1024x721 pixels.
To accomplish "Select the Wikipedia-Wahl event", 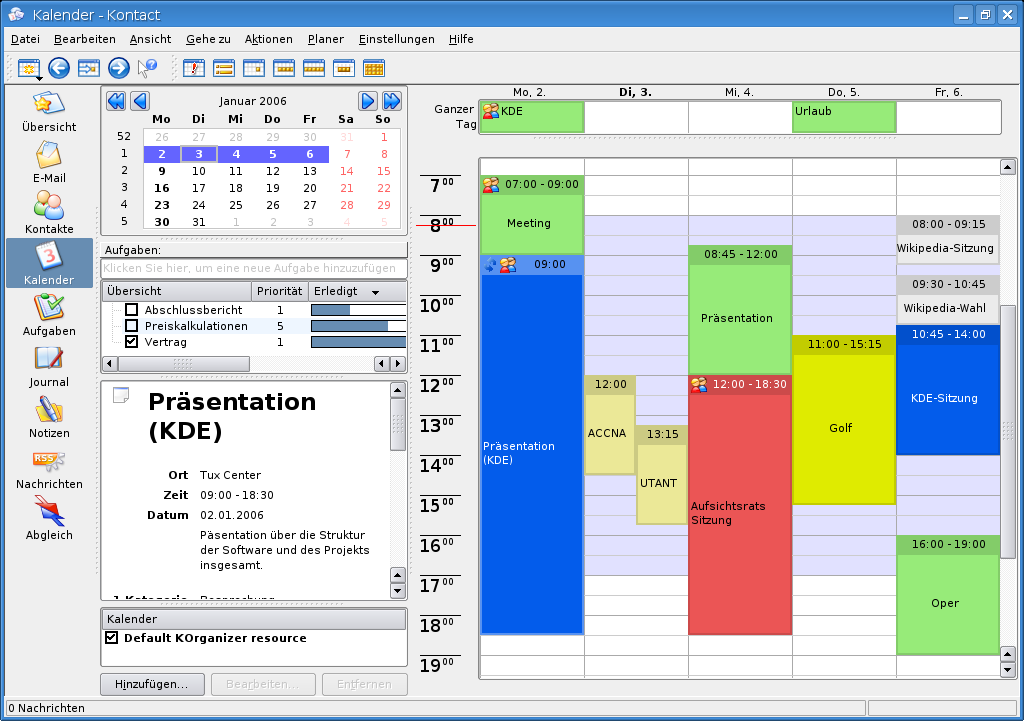I will coord(948,298).
